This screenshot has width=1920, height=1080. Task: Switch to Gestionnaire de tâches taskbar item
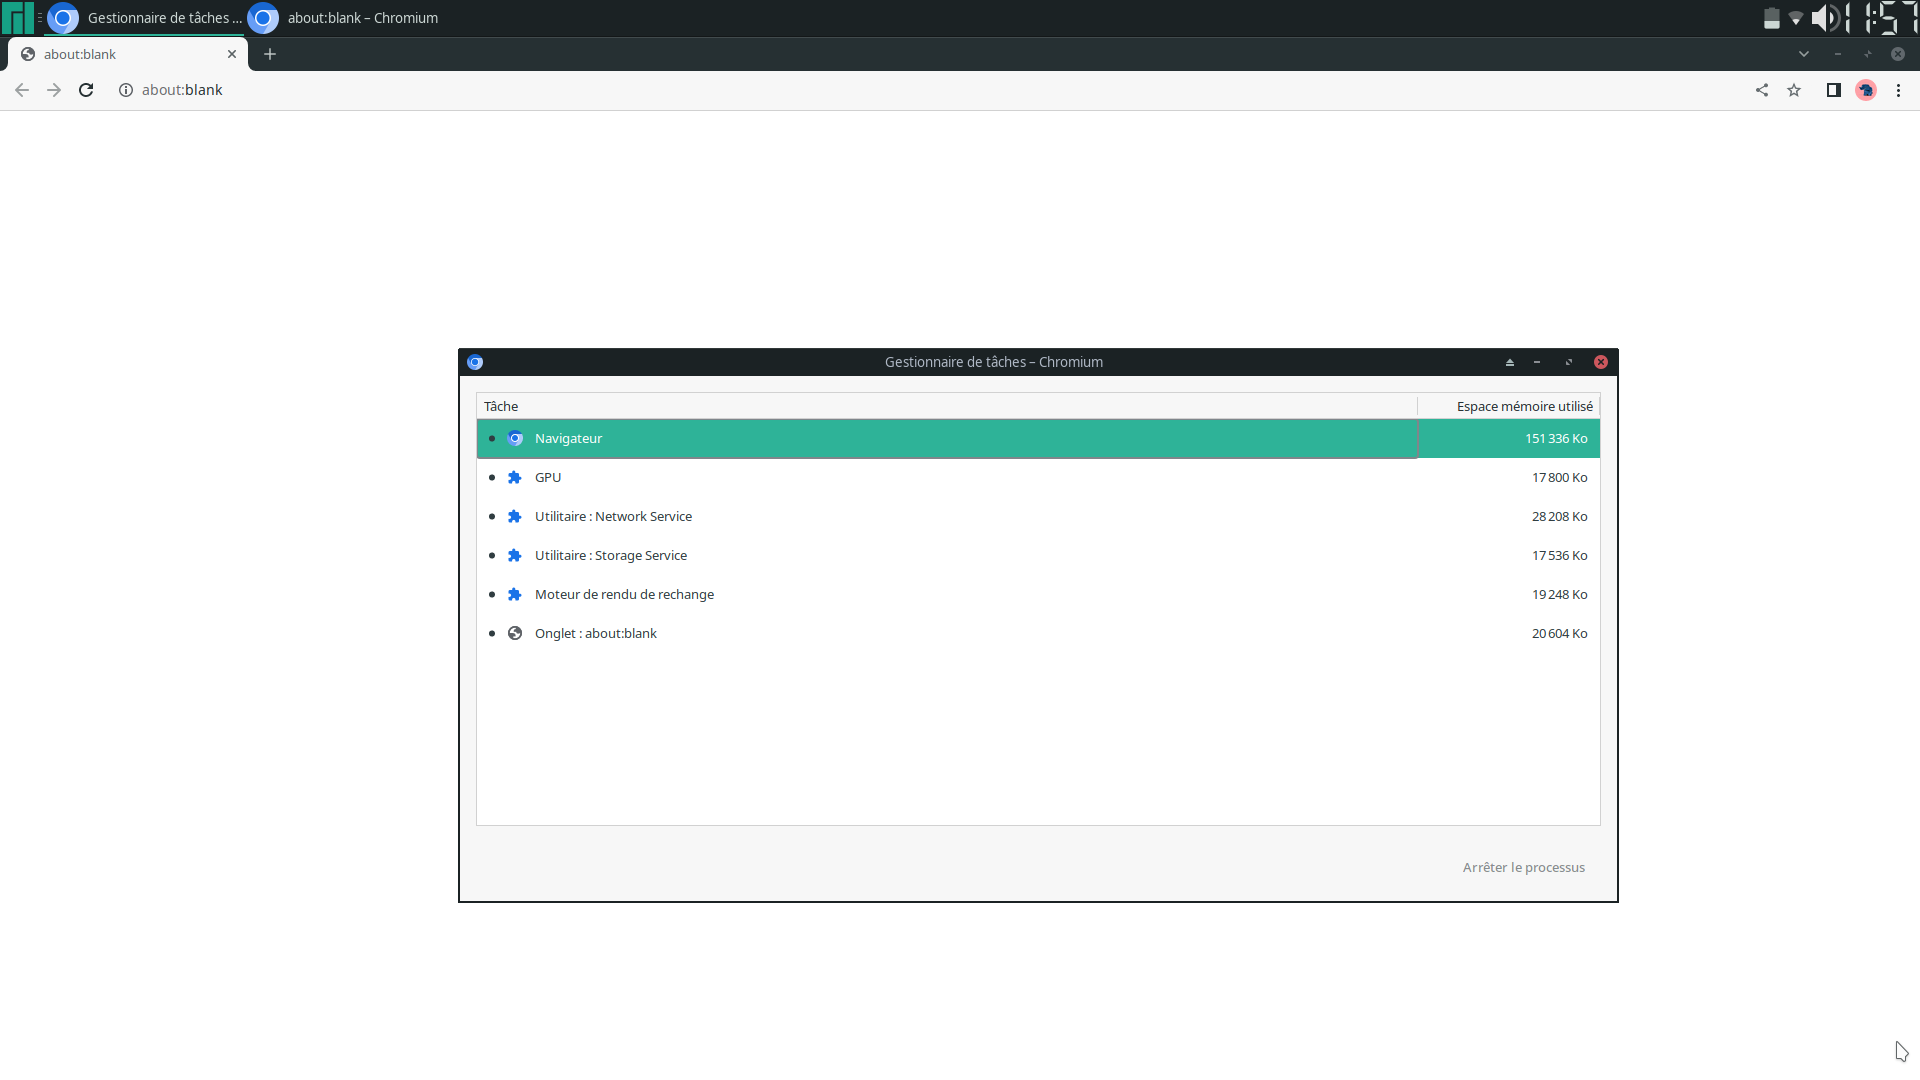pyautogui.click(x=146, y=18)
